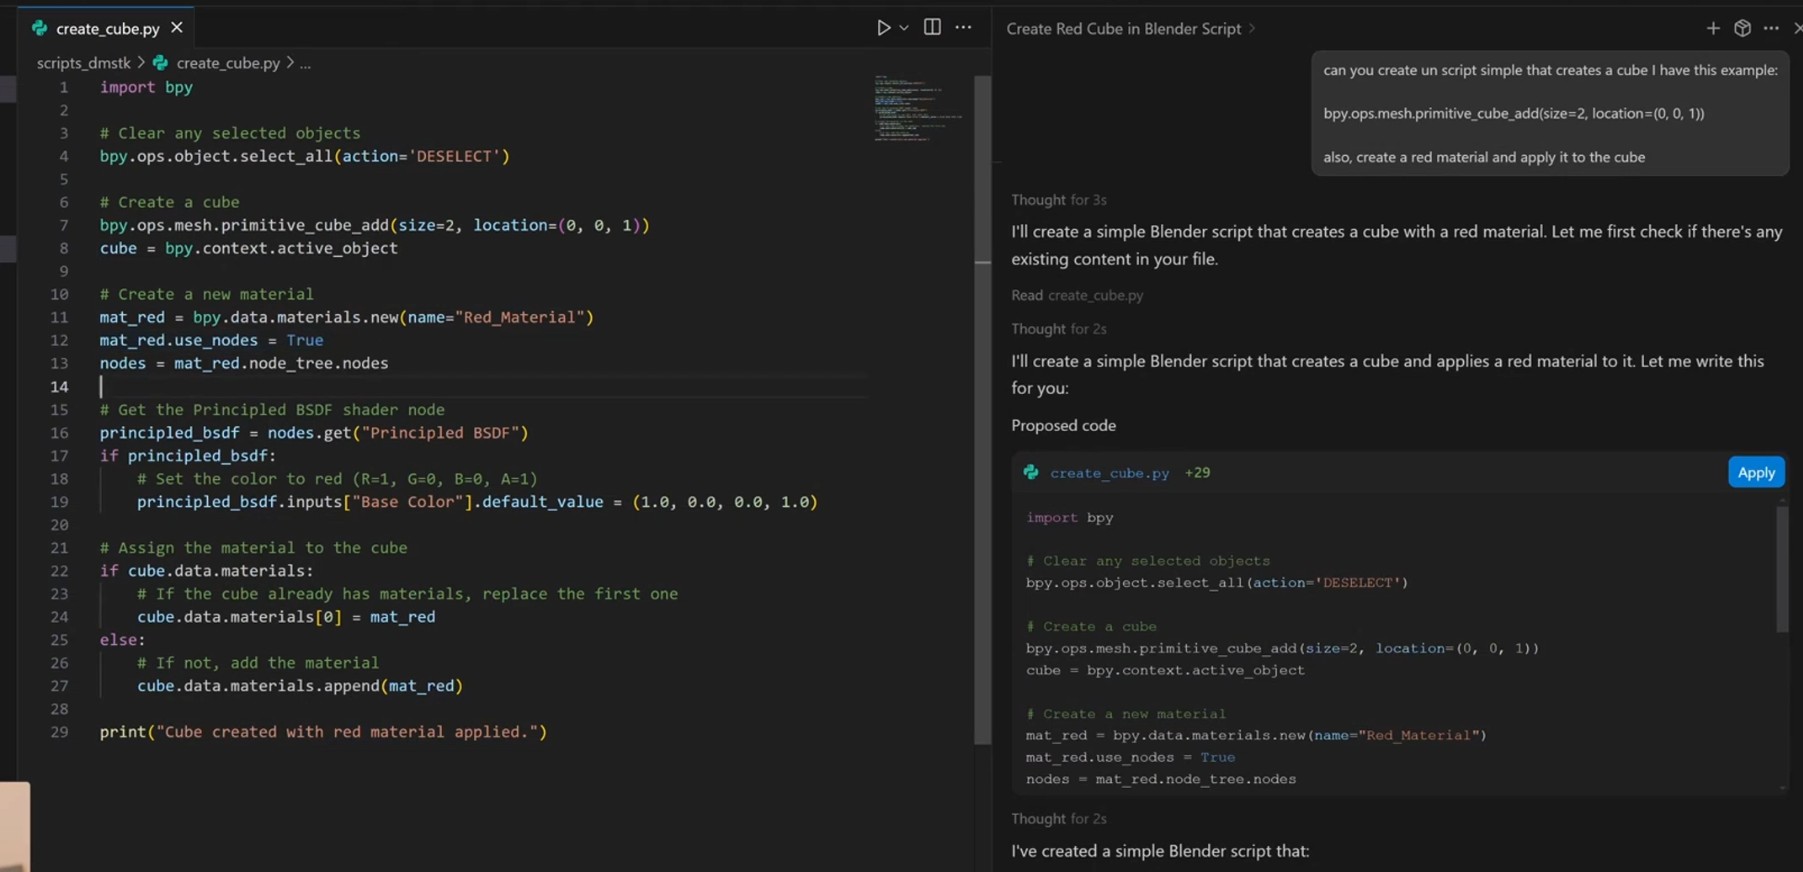The height and width of the screenshot is (872, 1803).
Task: Click scripts_dmstk folder in breadcrumb
Action: click(x=83, y=63)
